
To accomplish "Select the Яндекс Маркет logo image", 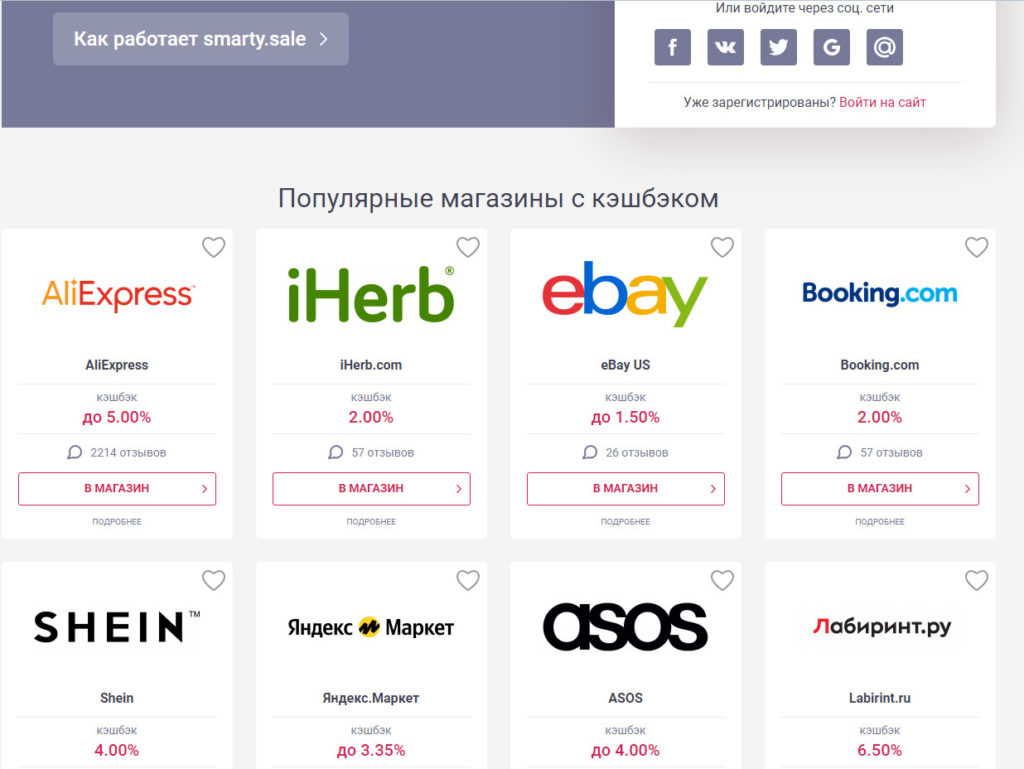I will coord(371,627).
